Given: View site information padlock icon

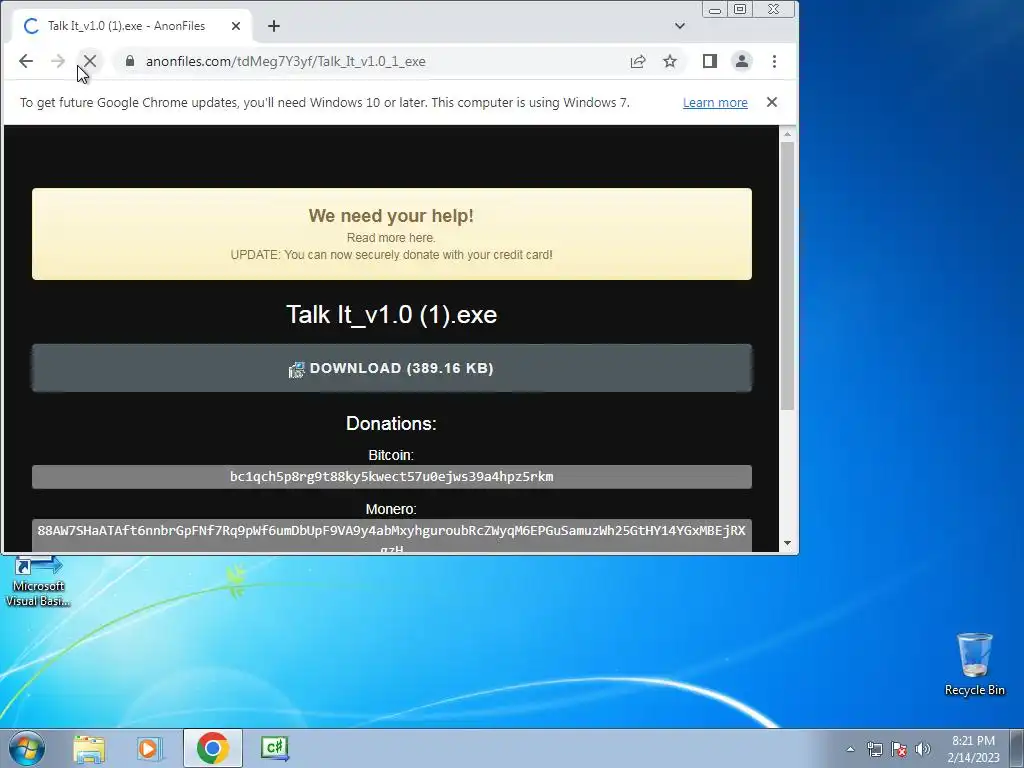Looking at the screenshot, I should (130, 61).
